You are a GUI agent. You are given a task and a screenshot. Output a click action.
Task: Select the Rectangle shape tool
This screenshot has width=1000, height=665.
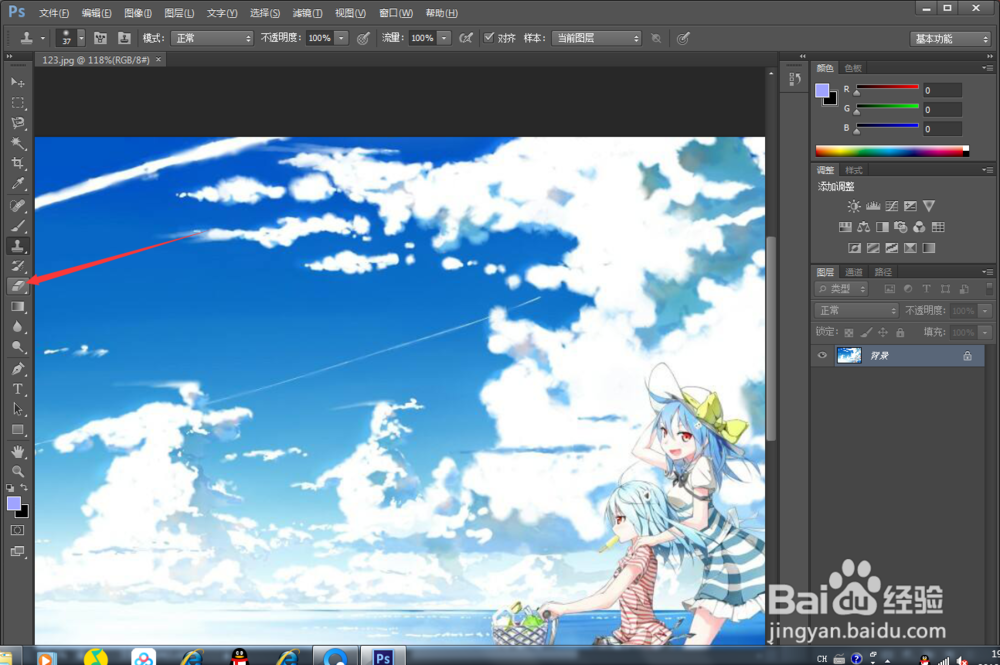[18, 430]
